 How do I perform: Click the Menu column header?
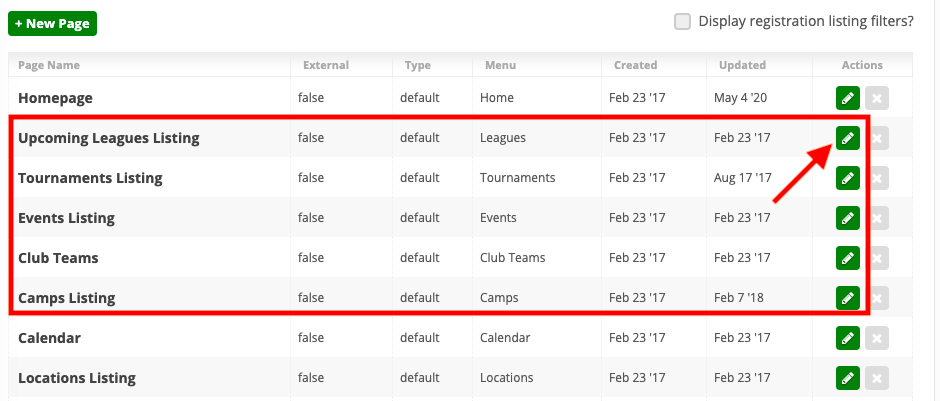tap(501, 65)
